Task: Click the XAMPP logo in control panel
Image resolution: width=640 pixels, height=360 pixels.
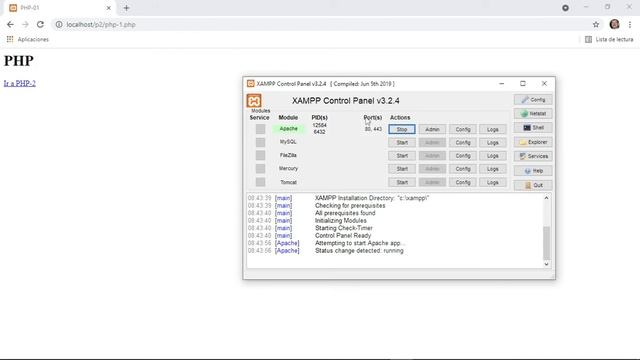Action: (x=253, y=101)
